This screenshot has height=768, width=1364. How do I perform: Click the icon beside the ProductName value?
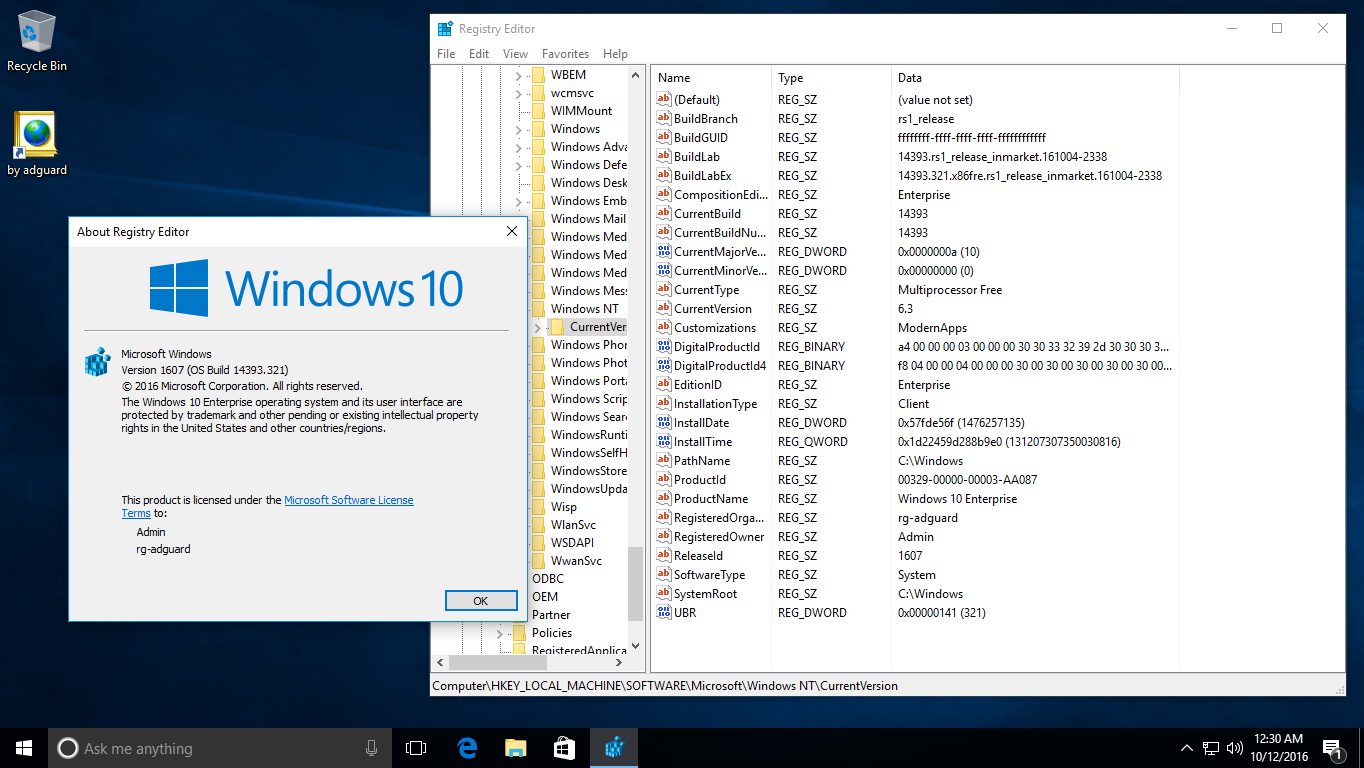coord(664,498)
